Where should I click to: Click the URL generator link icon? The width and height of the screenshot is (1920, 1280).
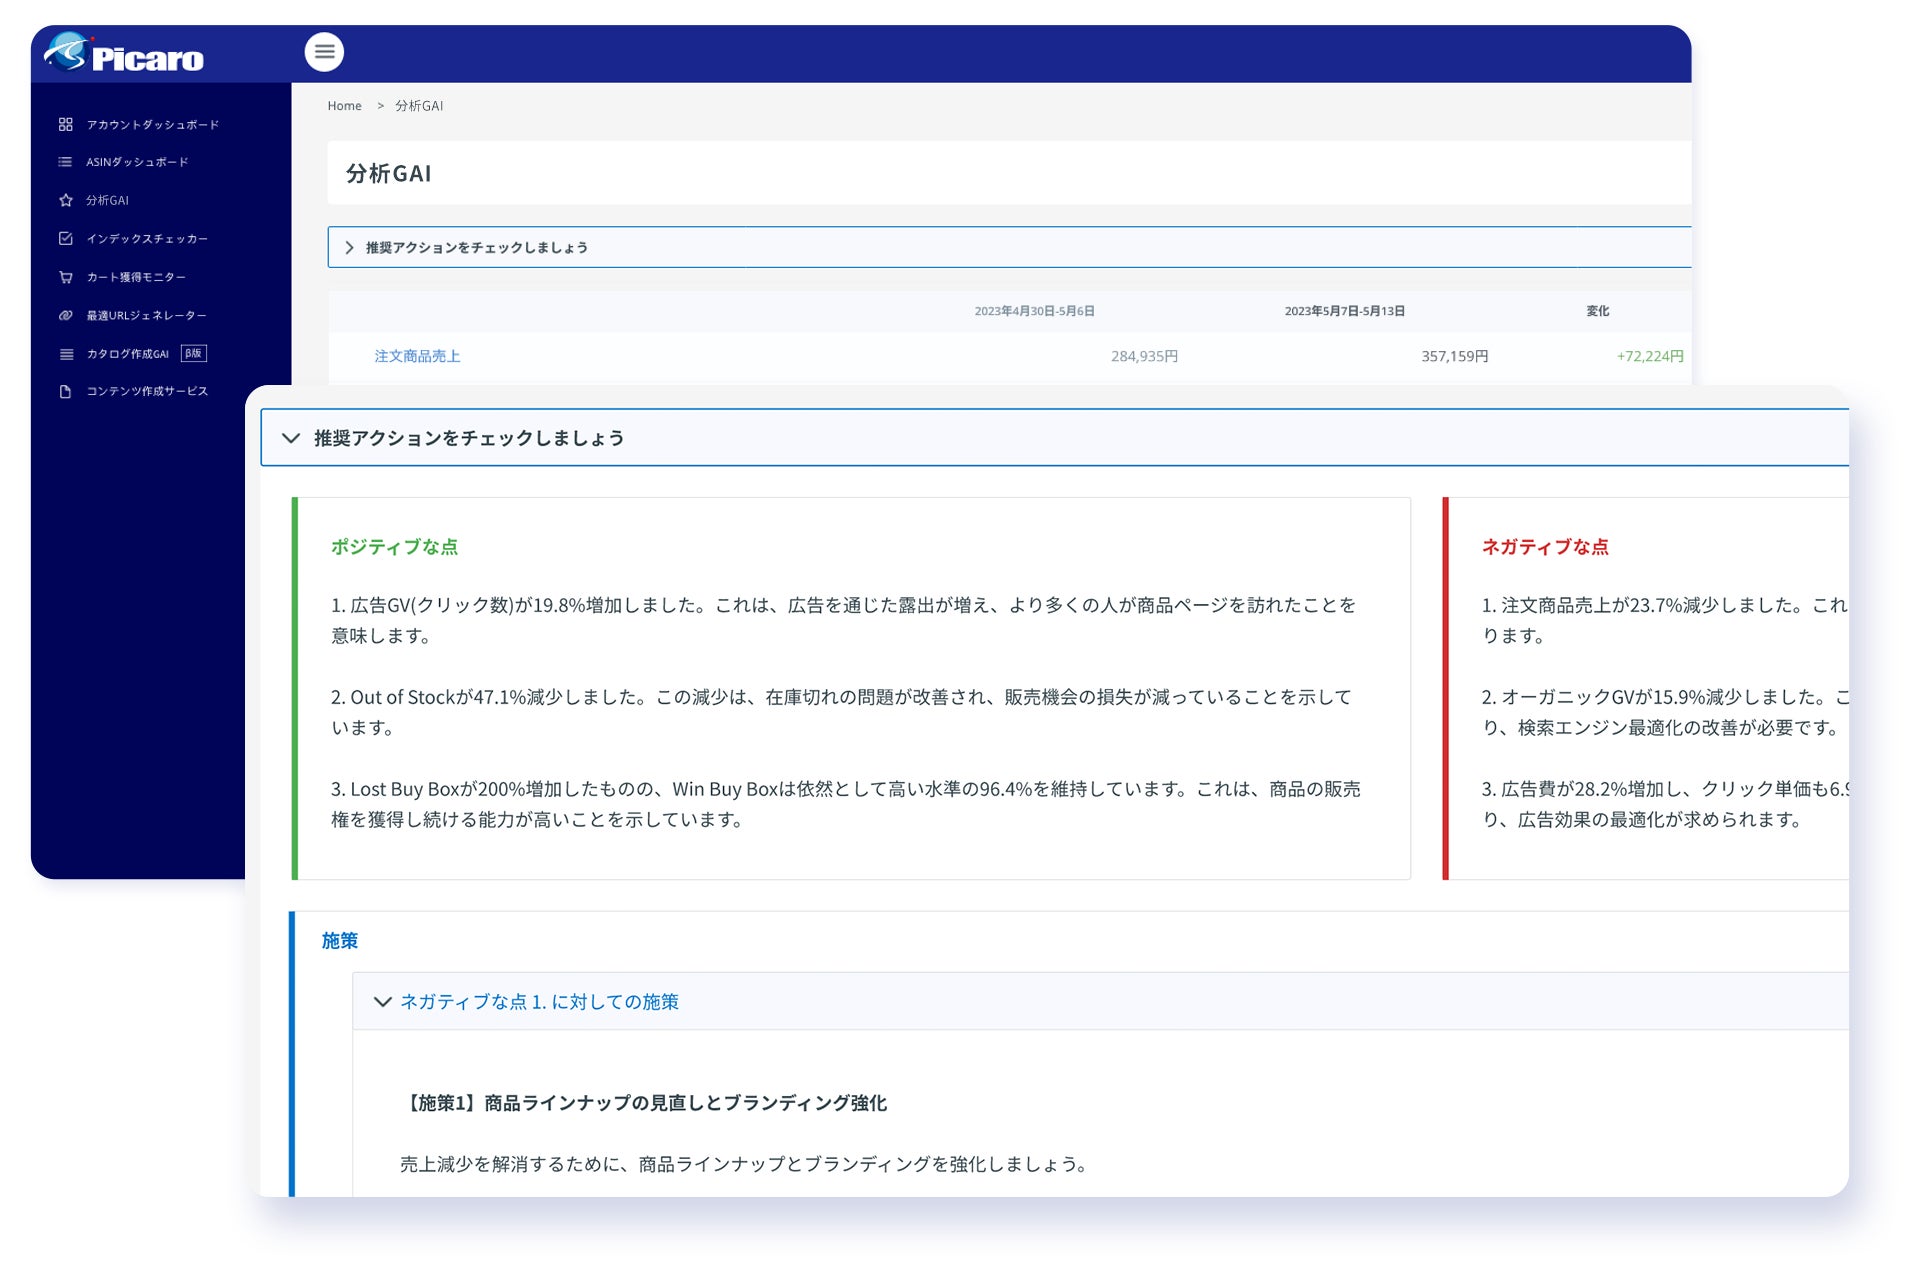pos(66,316)
